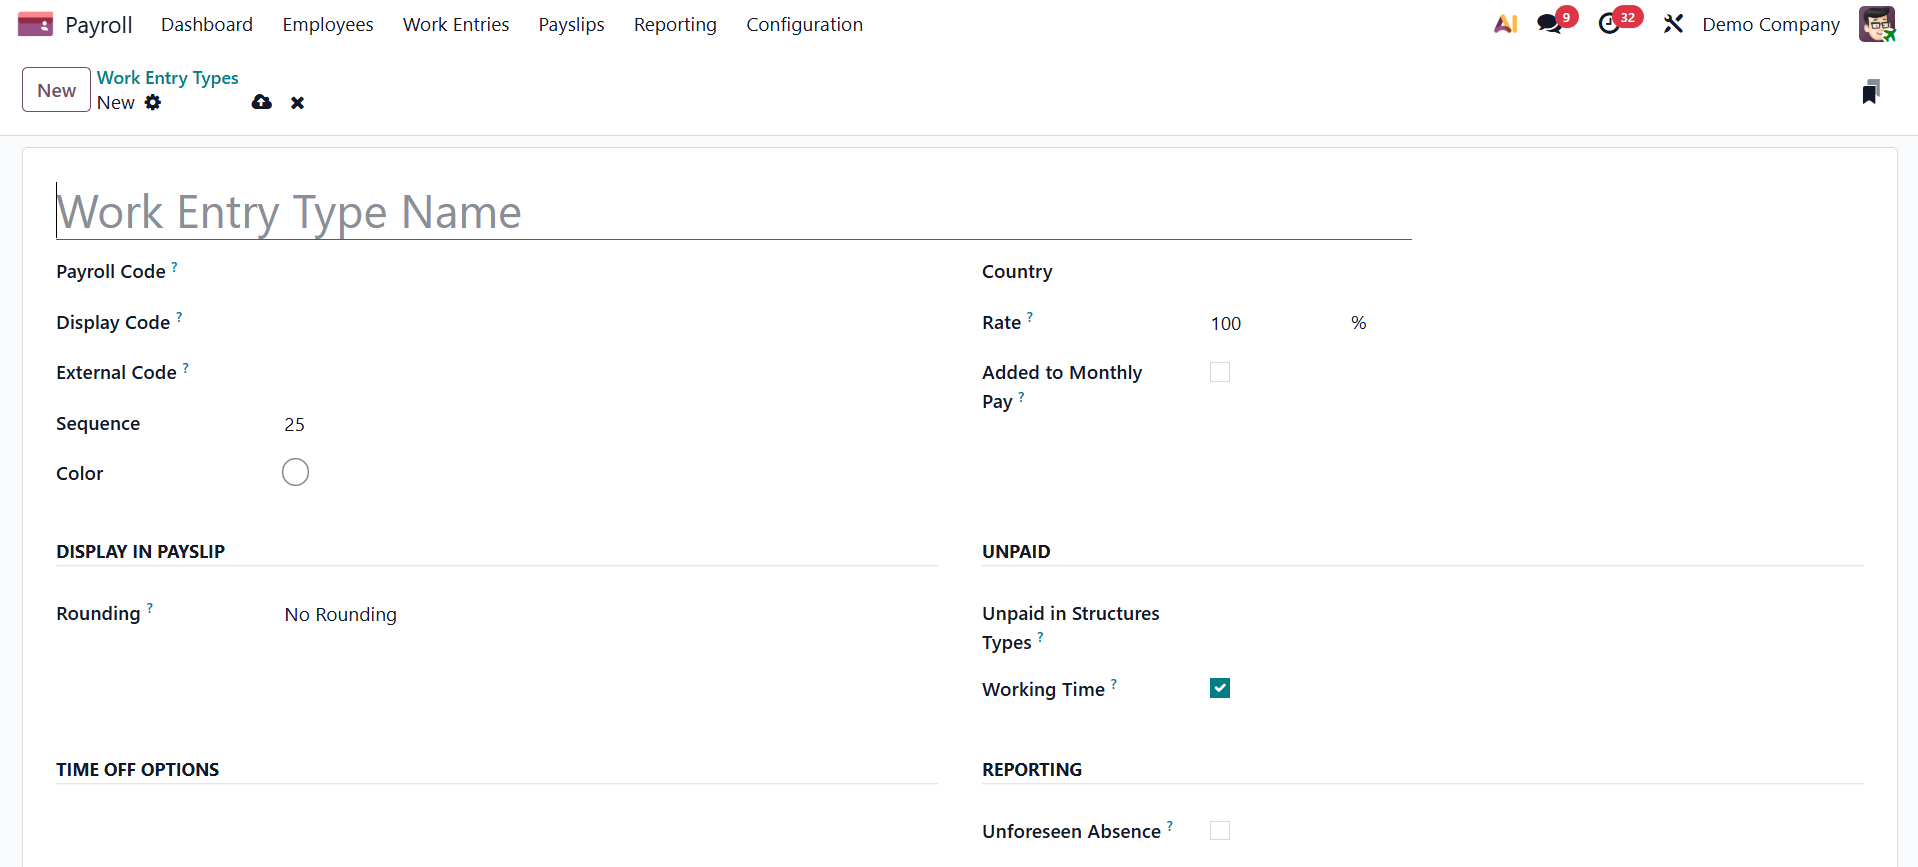
Task: Open the conversations messages icon
Action: click(1550, 24)
